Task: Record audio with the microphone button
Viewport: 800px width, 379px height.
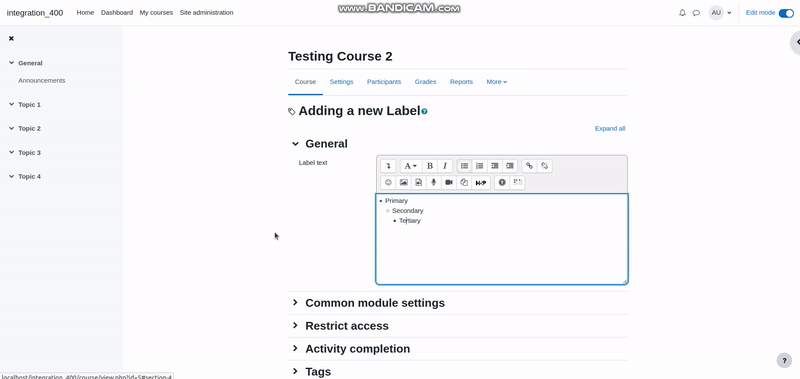Action: pos(434,183)
